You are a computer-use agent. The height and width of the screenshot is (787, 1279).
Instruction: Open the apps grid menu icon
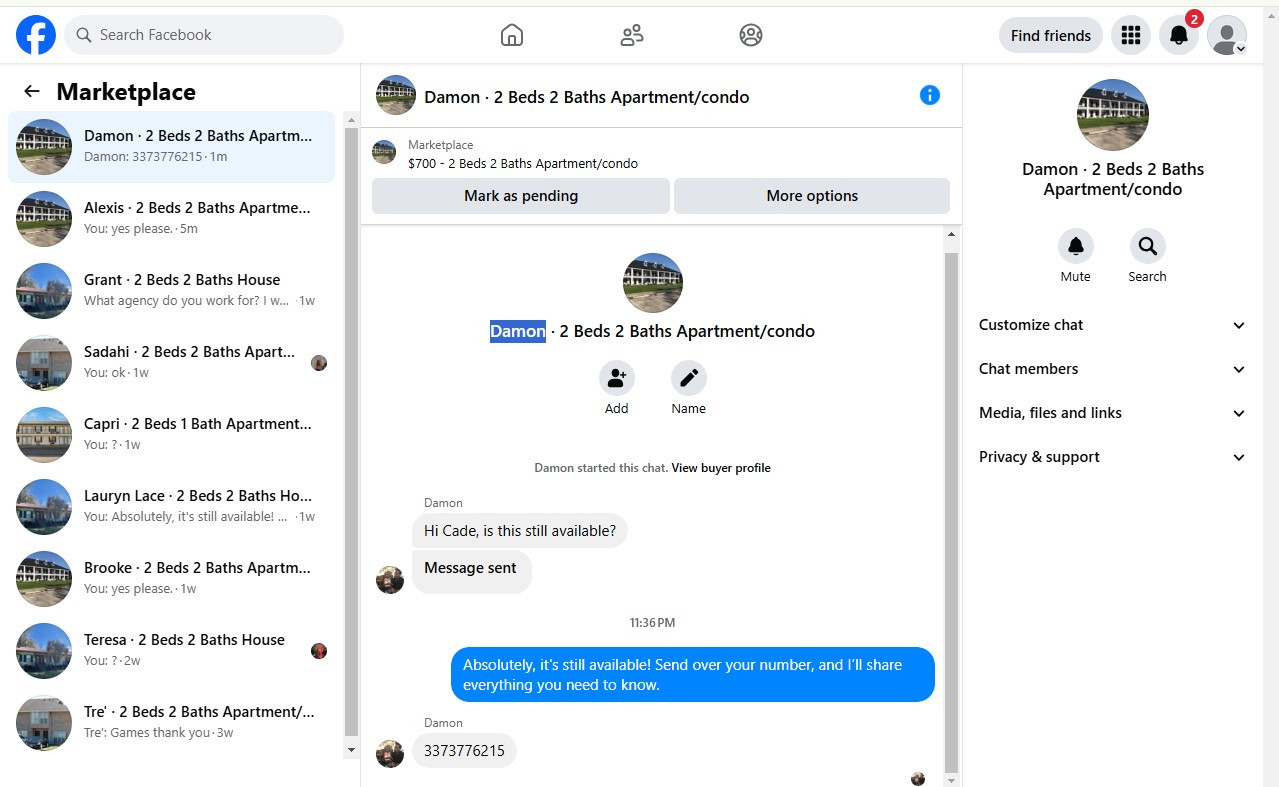coord(1131,35)
